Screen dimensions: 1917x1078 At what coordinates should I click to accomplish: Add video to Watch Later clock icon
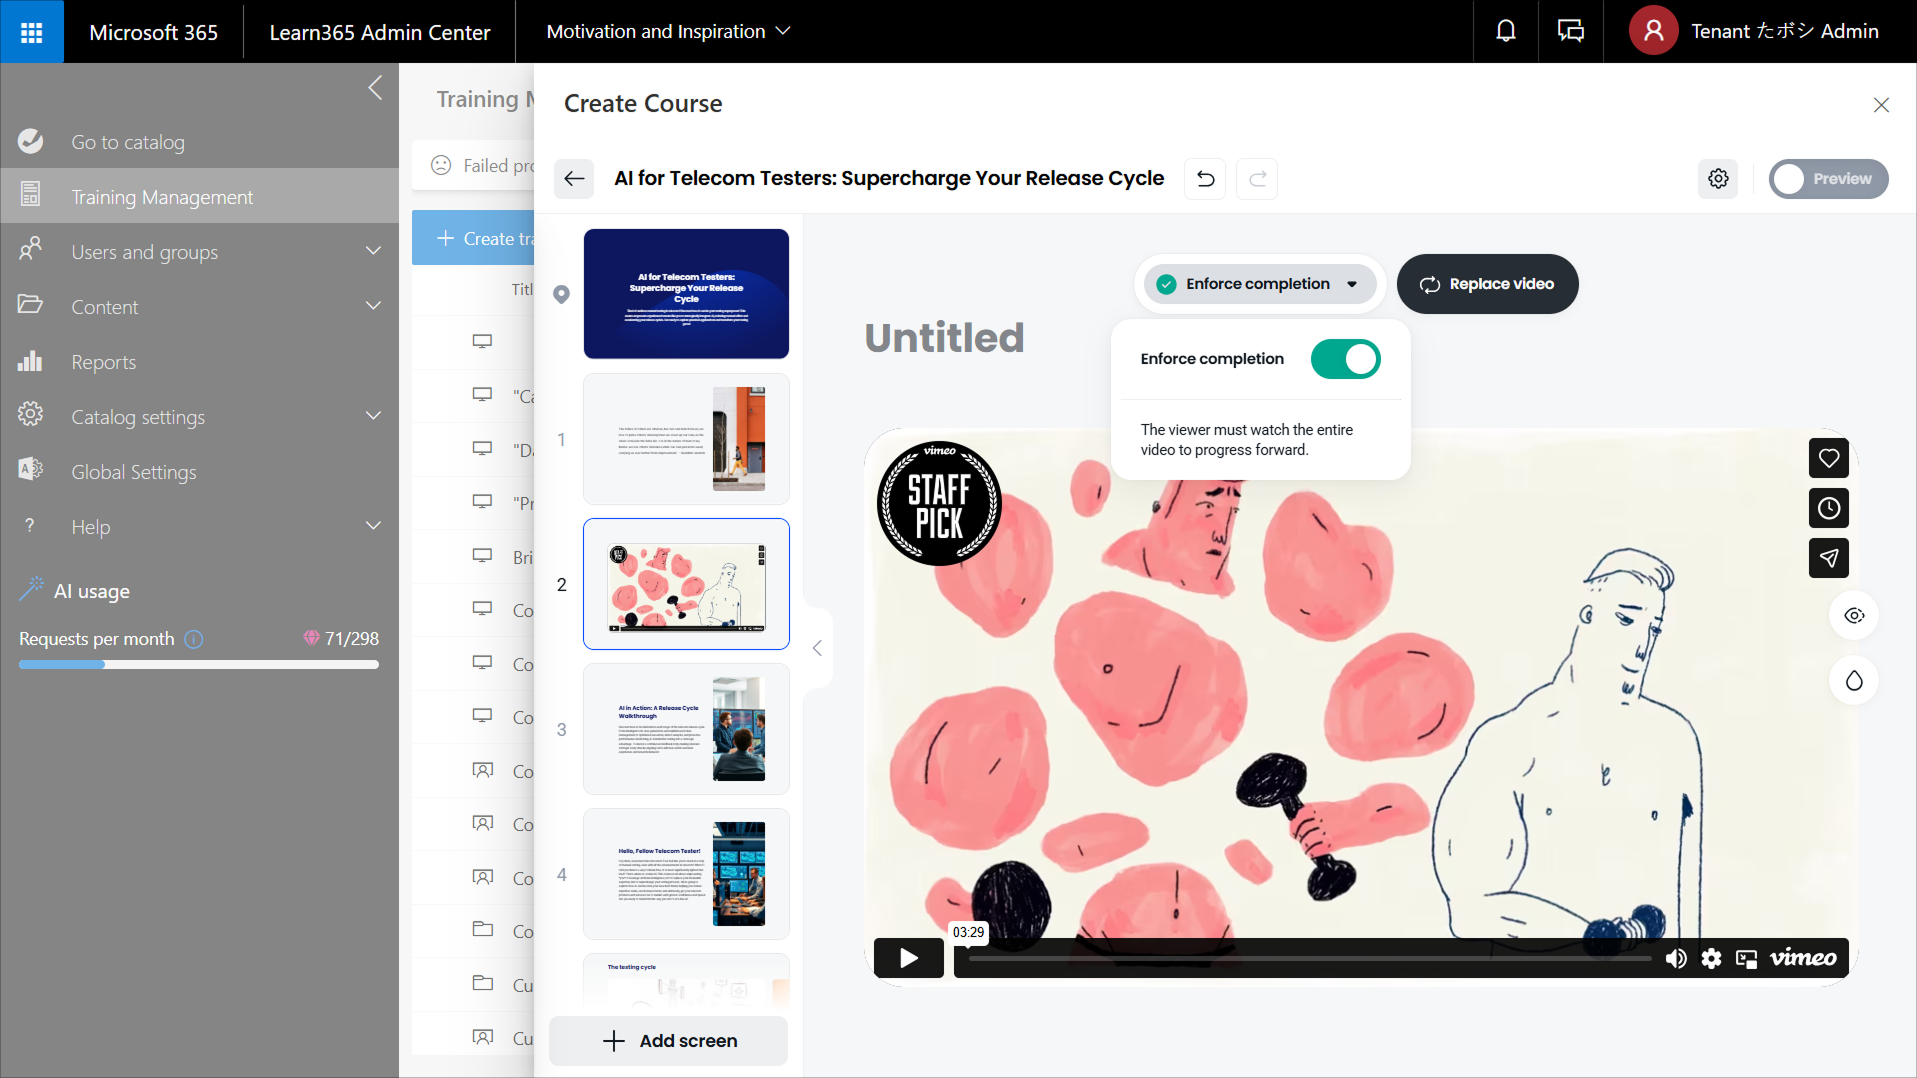1828,508
